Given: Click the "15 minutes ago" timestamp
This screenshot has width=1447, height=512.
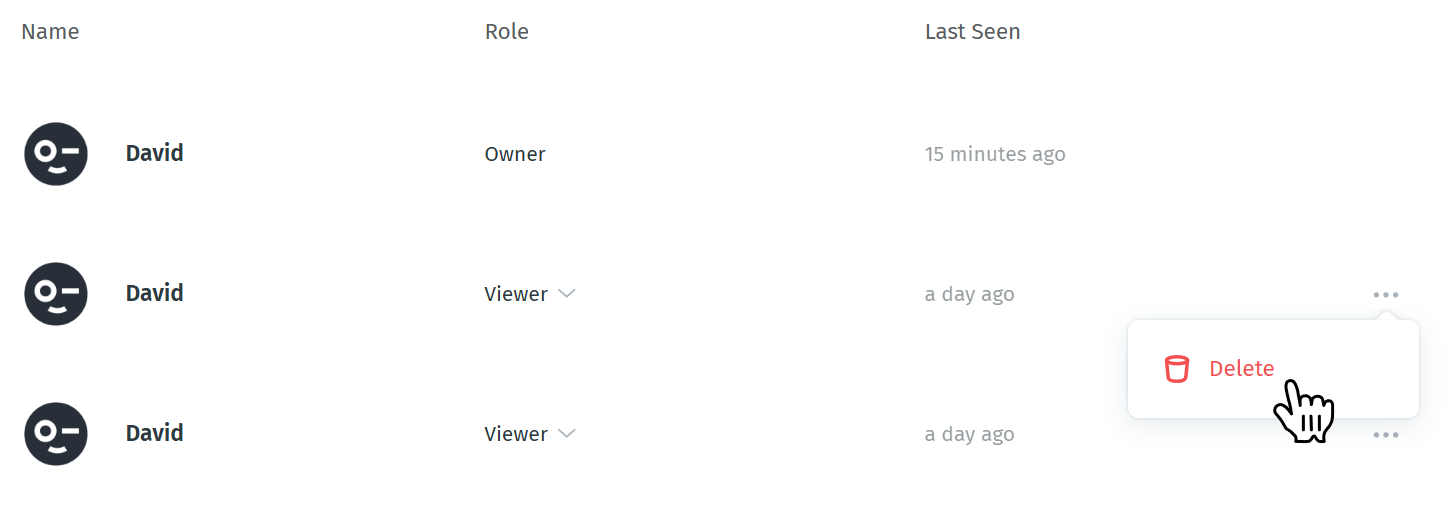Looking at the screenshot, I should pyautogui.click(x=995, y=154).
